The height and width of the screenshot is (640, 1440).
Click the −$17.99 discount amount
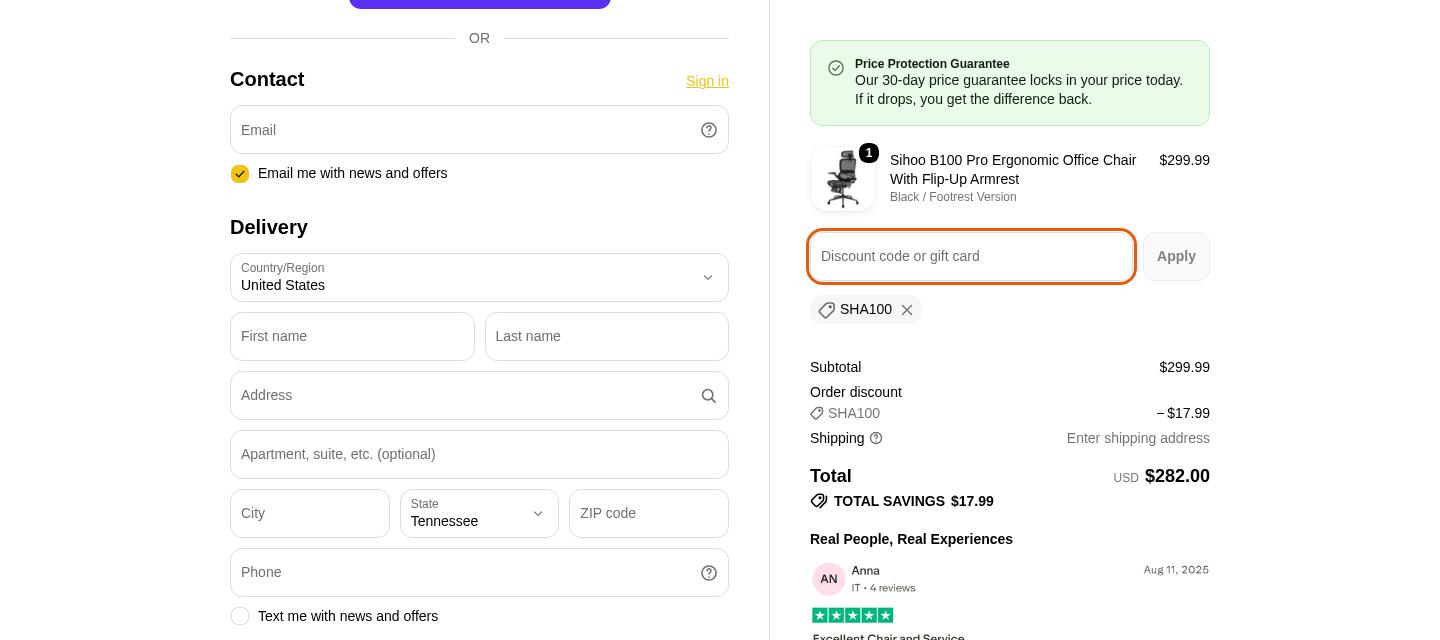1183,413
